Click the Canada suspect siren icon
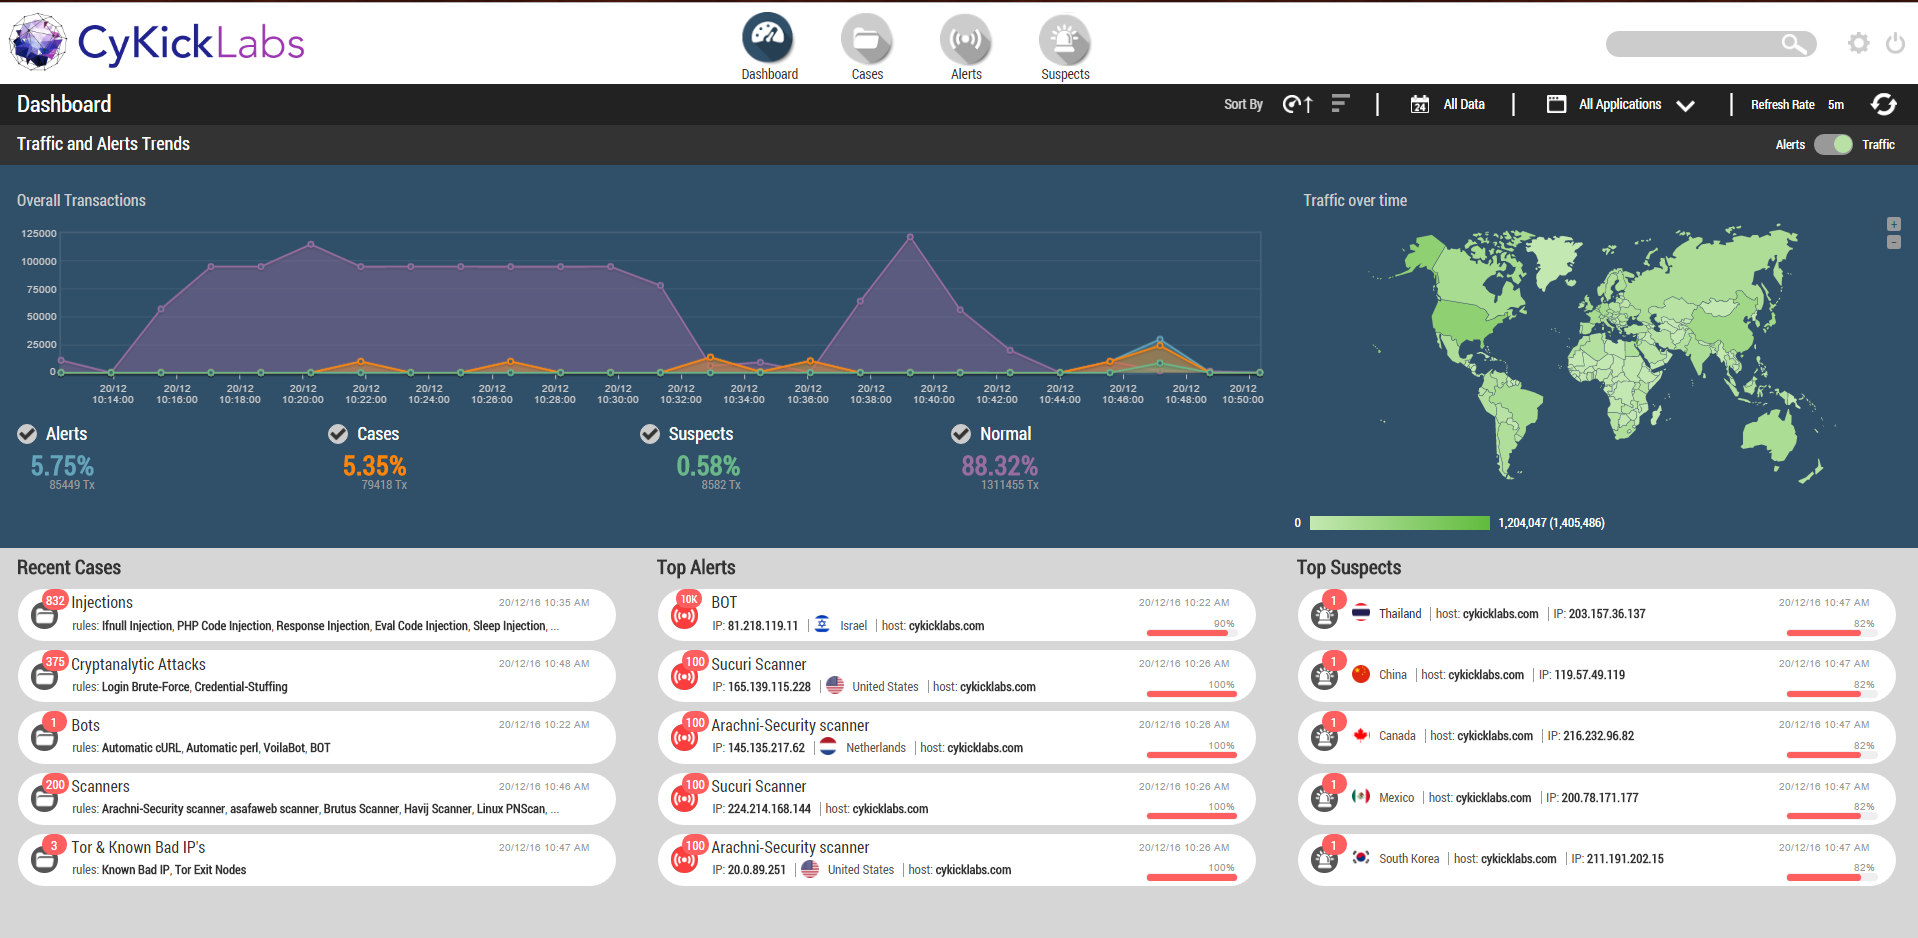The image size is (1918, 938). point(1324,737)
